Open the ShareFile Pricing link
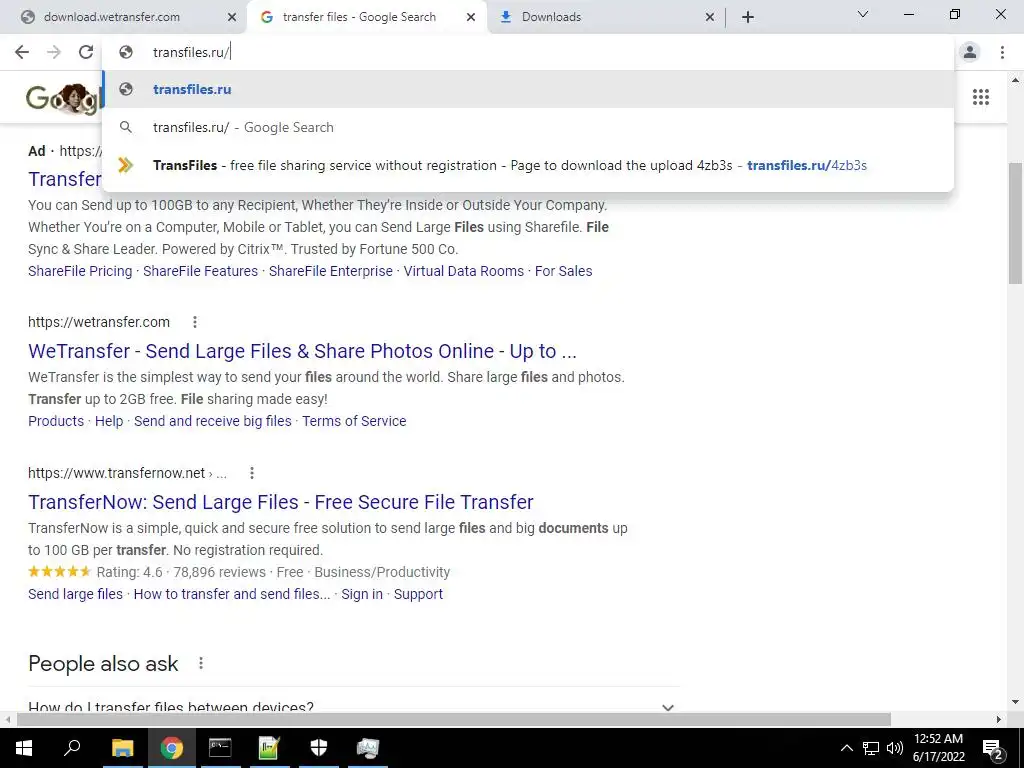Viewport: 1024px width, 768px height. pyautogui.click(x=80, y=271)
